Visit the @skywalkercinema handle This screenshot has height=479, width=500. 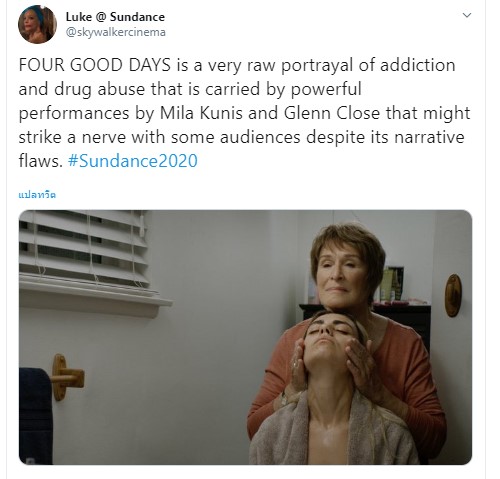pos(116,32)
